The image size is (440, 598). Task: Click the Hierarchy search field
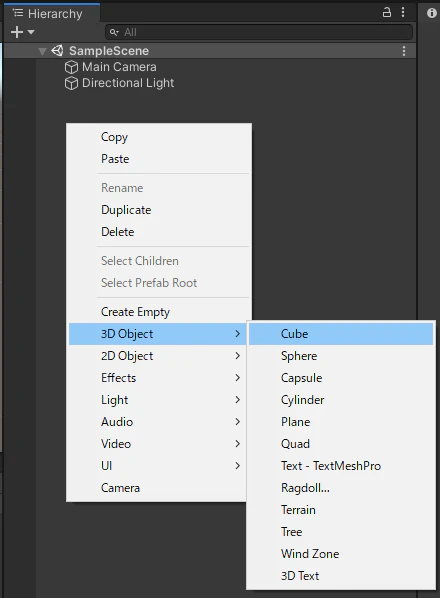point(259,32)
